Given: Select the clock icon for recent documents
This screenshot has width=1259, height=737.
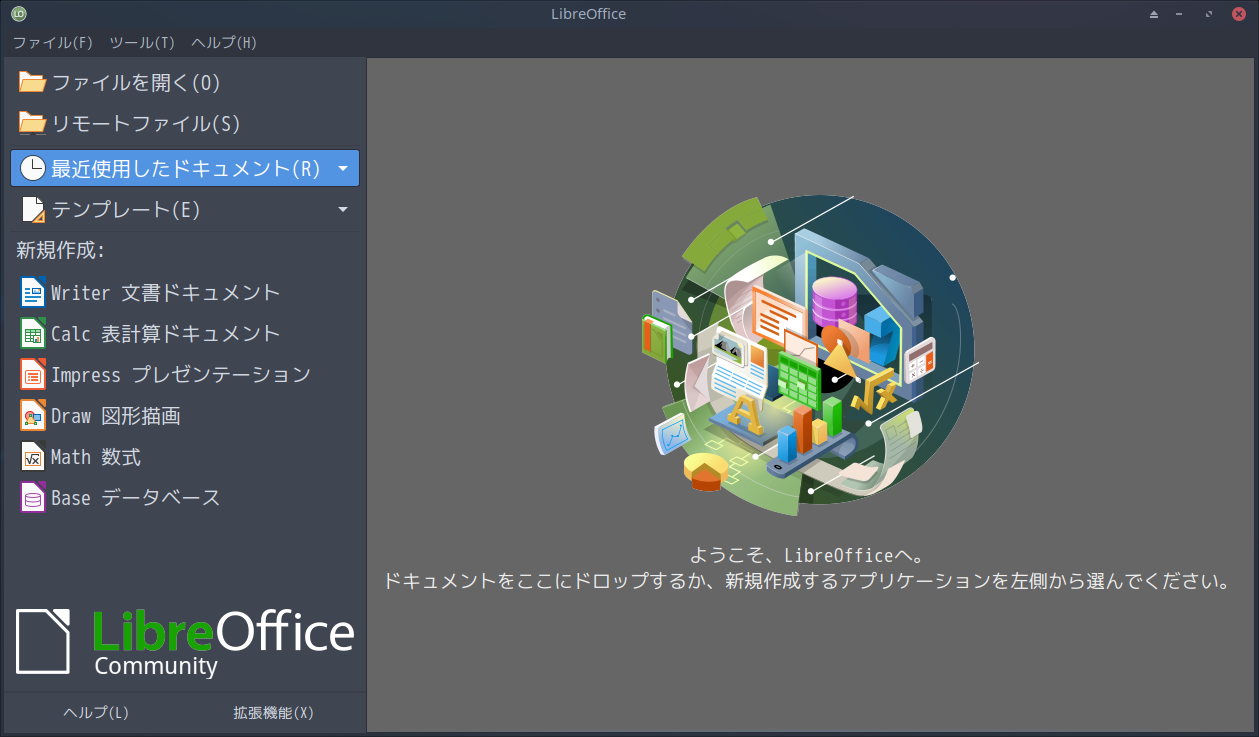Looking at the screenshot, I should coord(30,167).
